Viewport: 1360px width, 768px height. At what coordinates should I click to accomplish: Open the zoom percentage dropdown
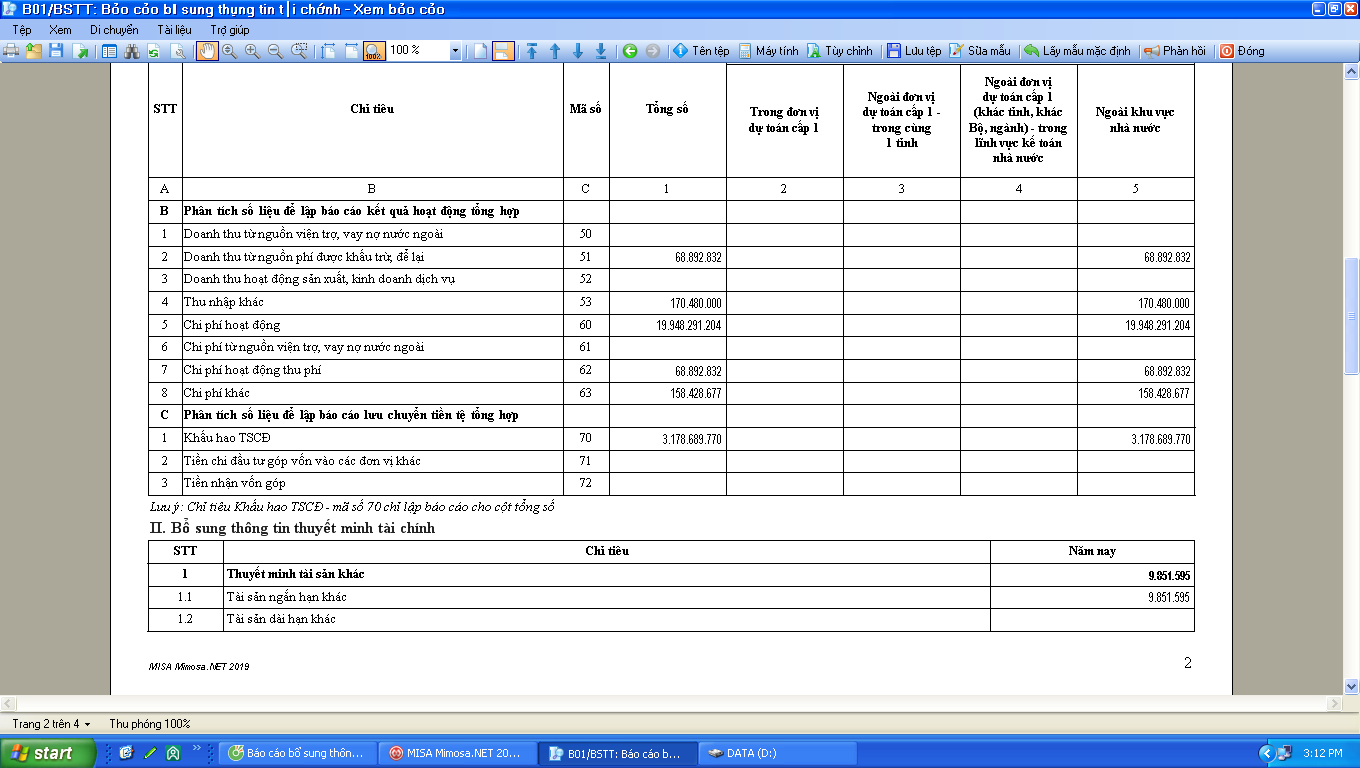(x=455, y=51)
